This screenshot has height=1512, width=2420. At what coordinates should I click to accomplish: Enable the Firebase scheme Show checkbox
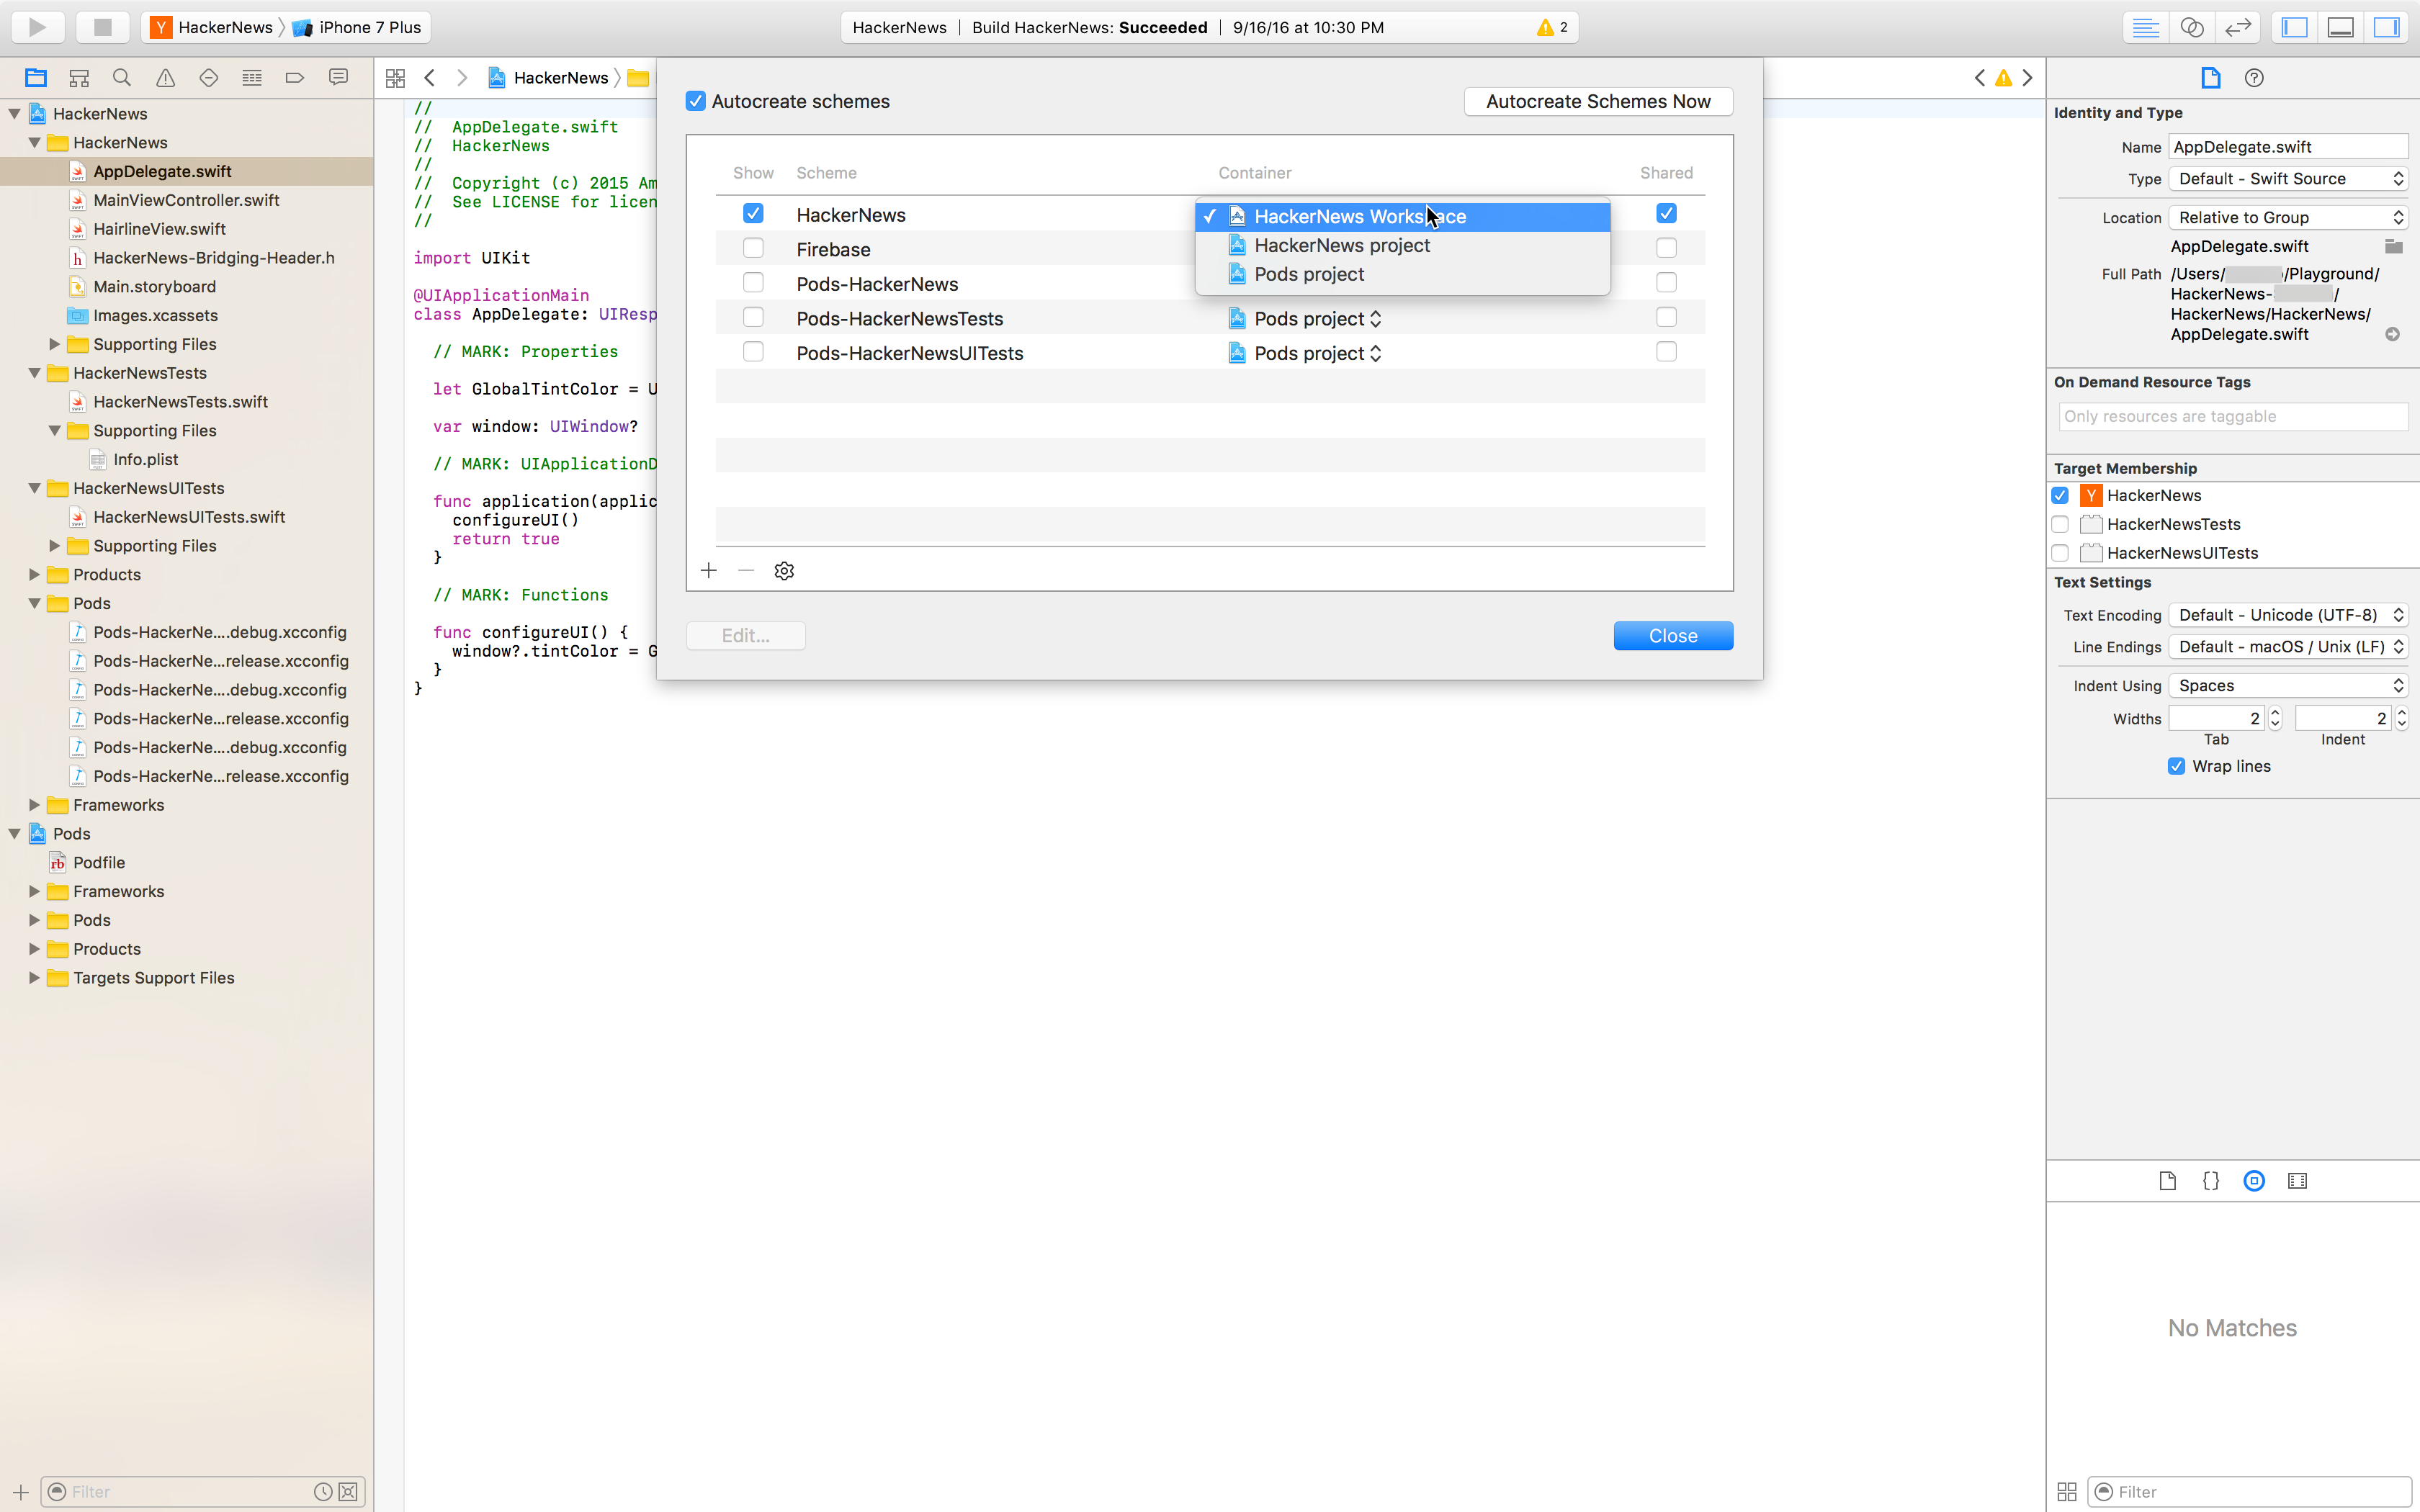[x=753, y=248]
